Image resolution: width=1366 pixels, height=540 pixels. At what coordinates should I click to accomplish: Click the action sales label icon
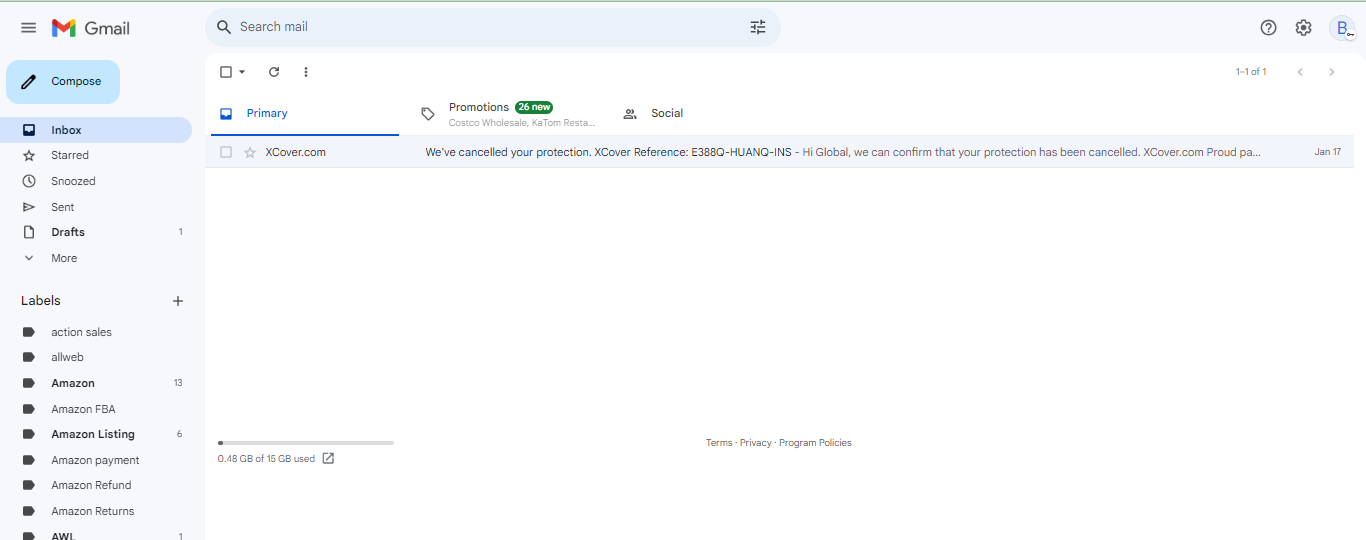click(x=29, y=332)
